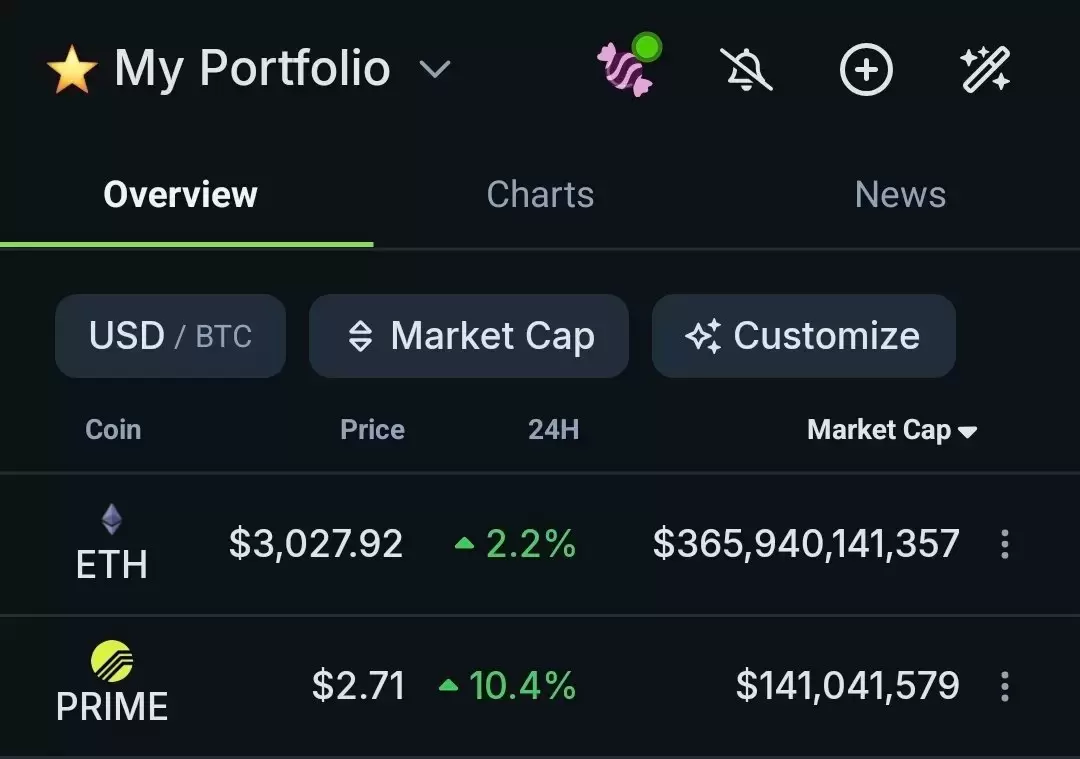Click the 24H column header
1080x759 pixels.
tap(553, 430)
